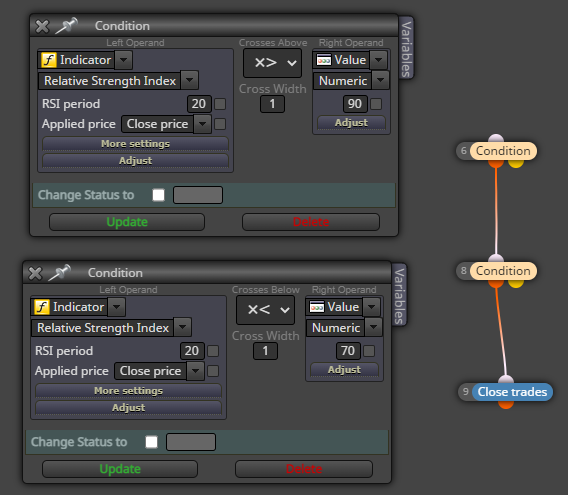Expand Value type dropdown in Crosses Below panel
This screenshot has width=568, height=495.
(x=372, y=307)
